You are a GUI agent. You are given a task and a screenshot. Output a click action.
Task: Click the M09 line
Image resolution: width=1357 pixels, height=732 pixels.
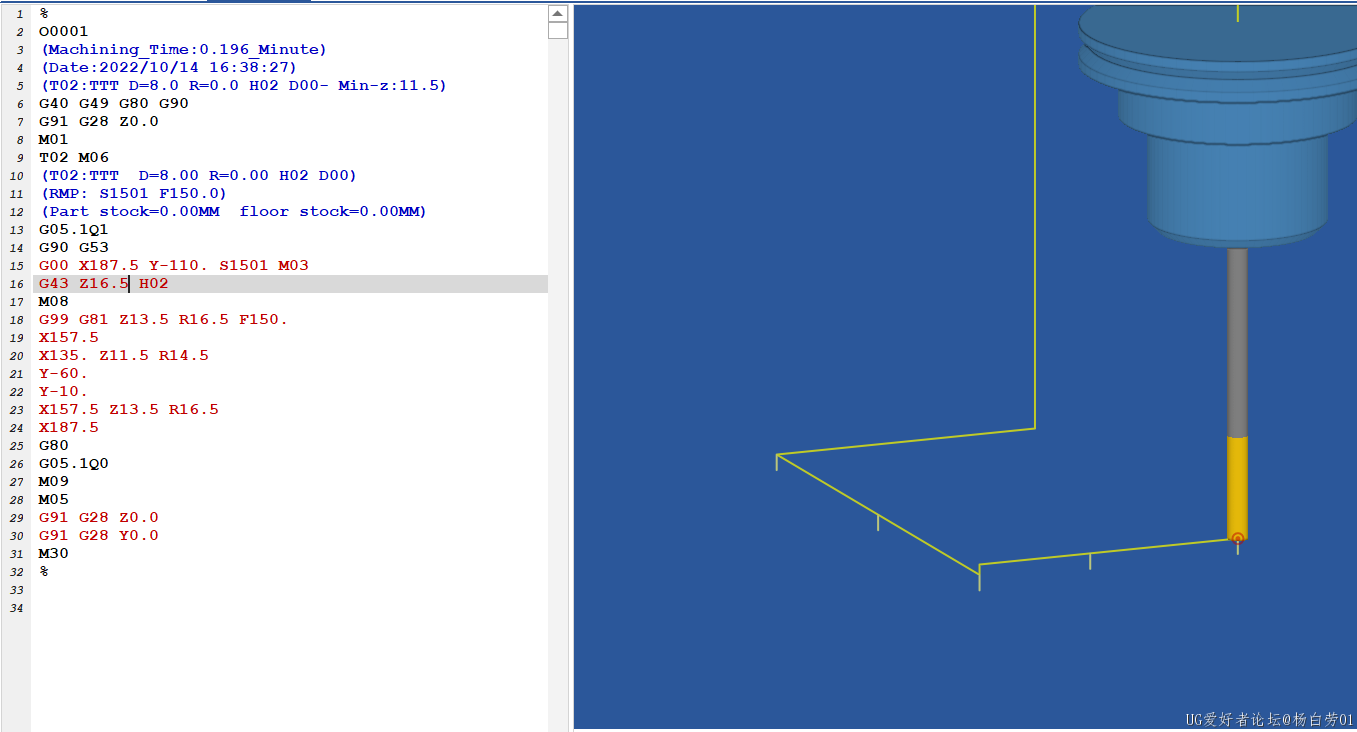[54, 481]
